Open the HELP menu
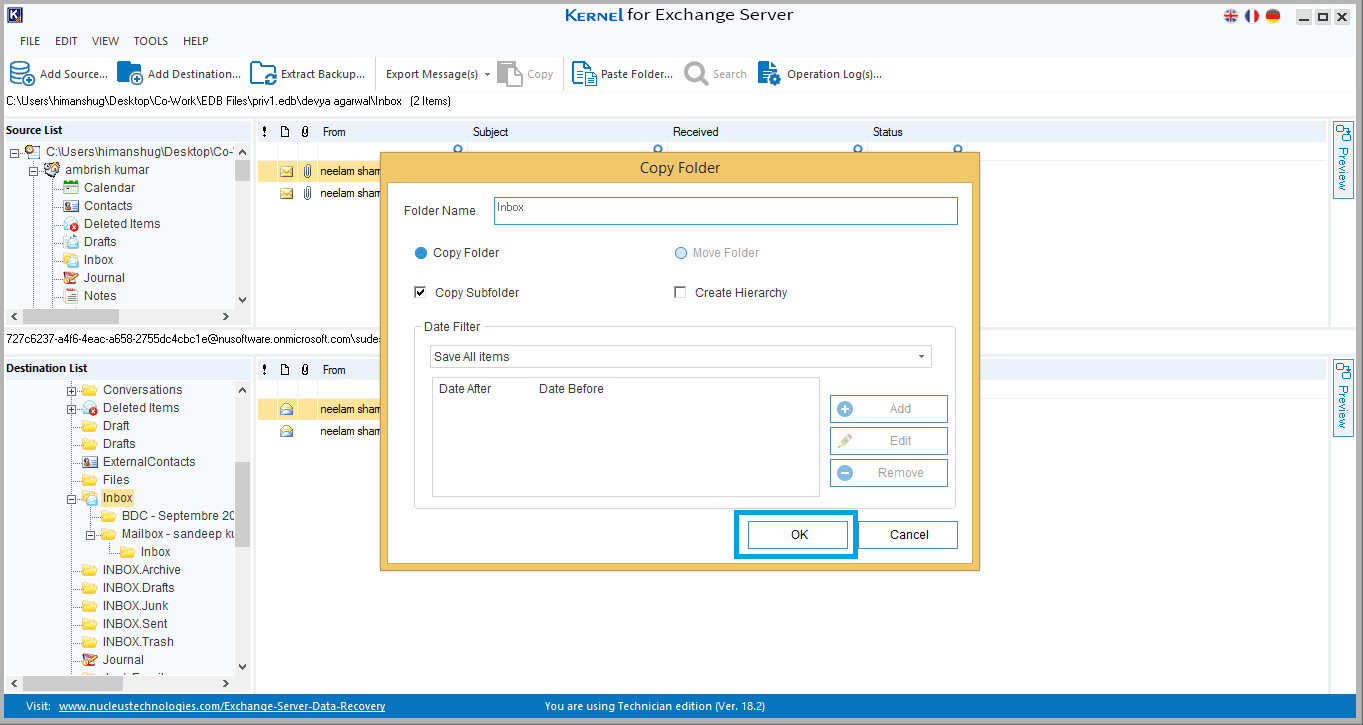 [196, 41]
